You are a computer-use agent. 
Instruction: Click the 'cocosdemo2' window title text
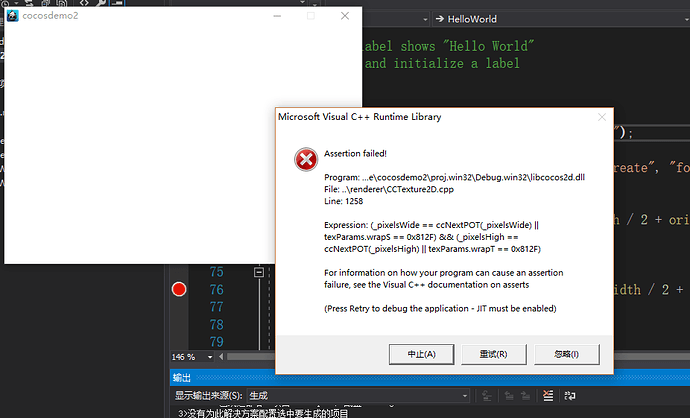tap(50, 16)
